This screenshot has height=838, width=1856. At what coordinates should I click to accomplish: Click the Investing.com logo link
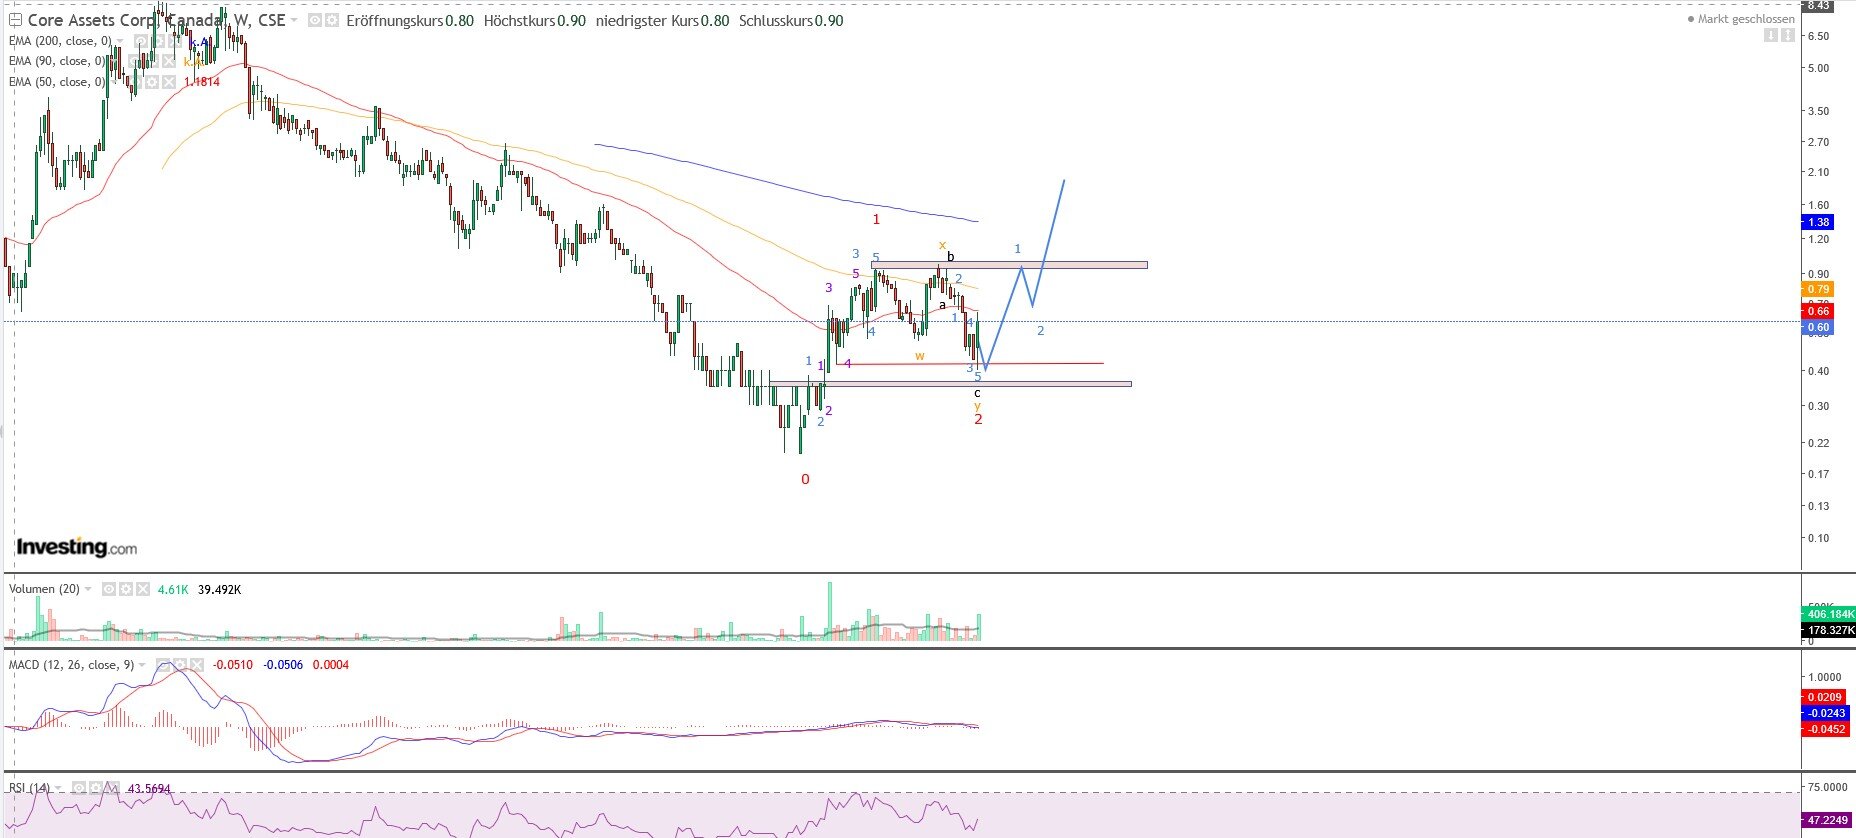click(x=76, y=547)
